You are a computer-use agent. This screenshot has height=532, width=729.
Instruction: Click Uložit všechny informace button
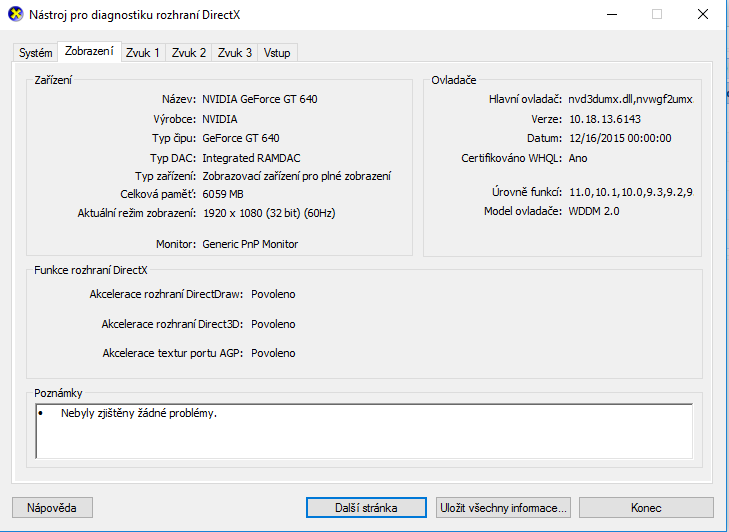(504, 508)
